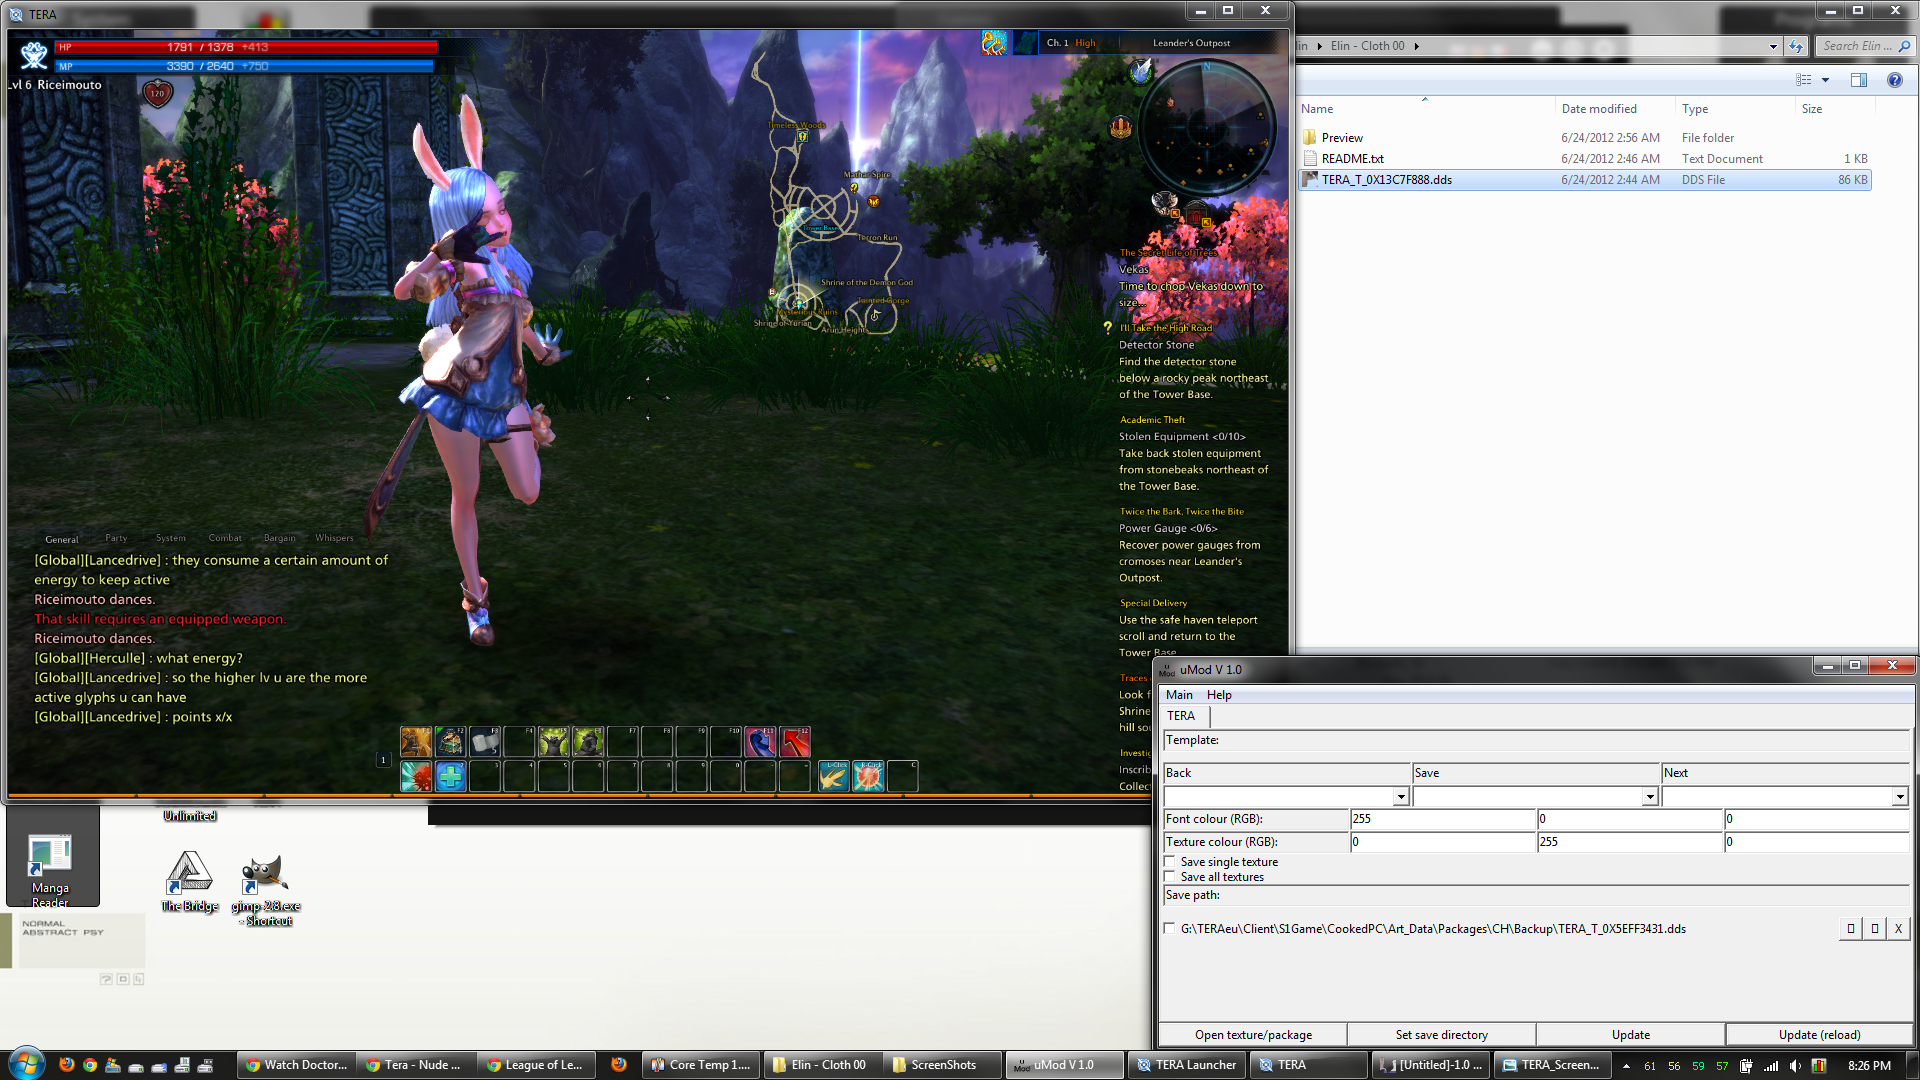Enable Save single texture checkbox
1920x1080 pixels.
(1169, 861)
